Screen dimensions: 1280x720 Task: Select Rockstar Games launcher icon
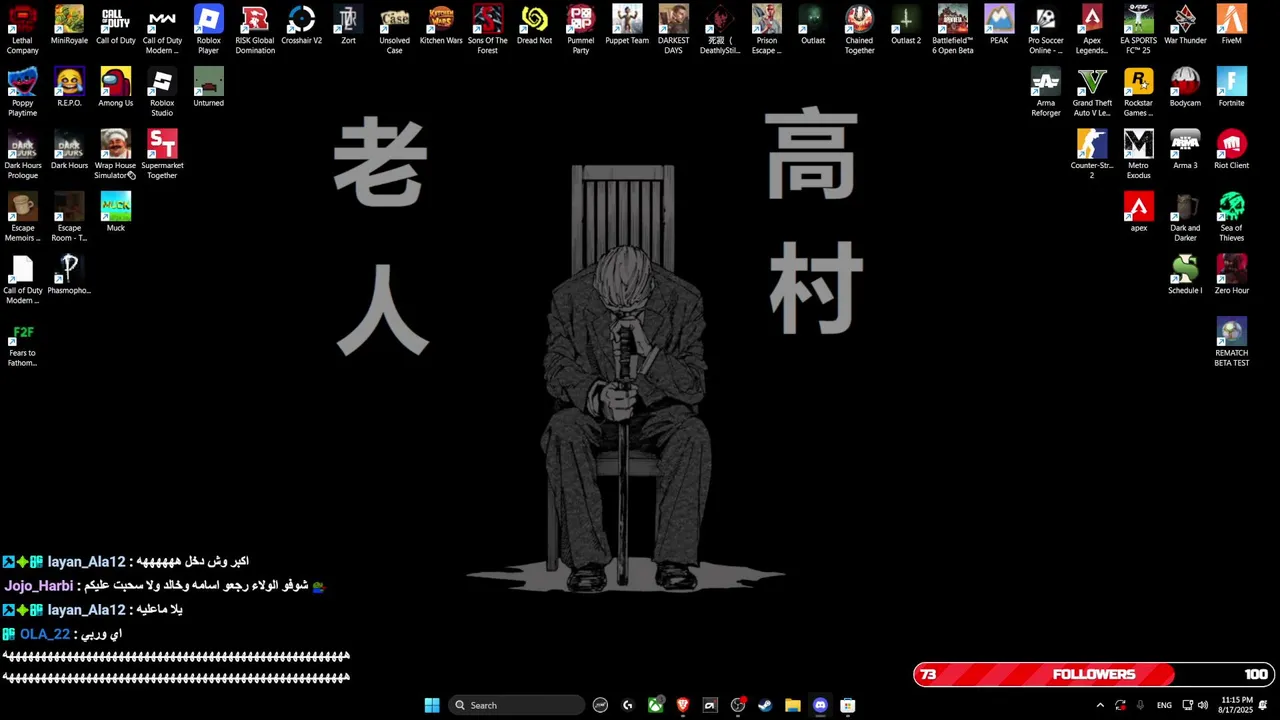(x=1138, y=92)
